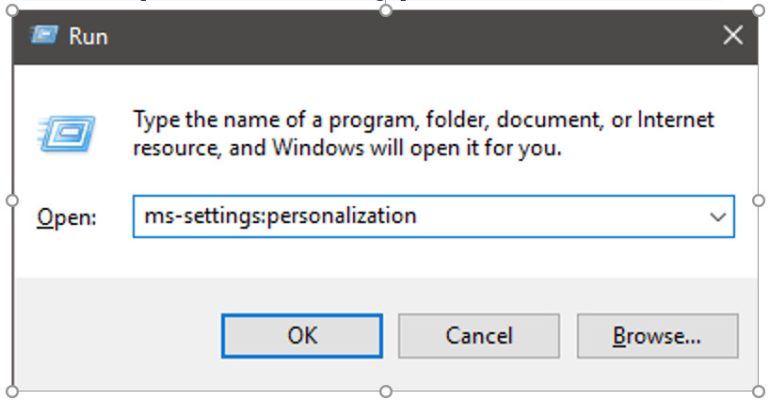Click the large Run program icon
769x400 pixels.
[66, 134]
